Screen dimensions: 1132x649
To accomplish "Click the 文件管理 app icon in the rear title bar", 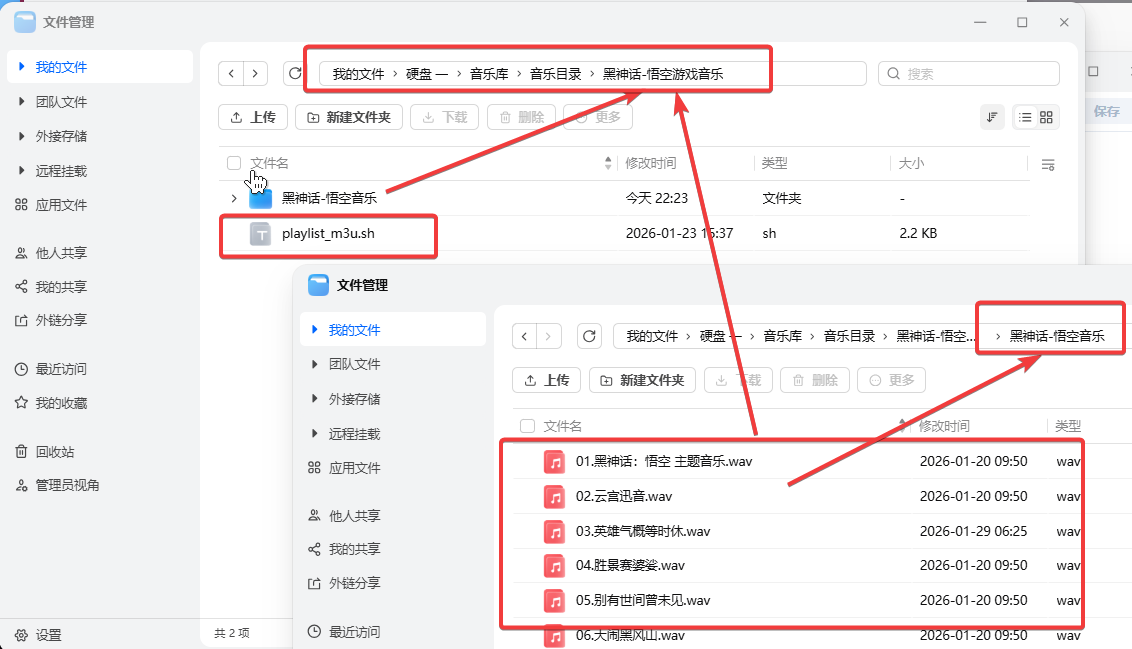I will click(25, 22).
